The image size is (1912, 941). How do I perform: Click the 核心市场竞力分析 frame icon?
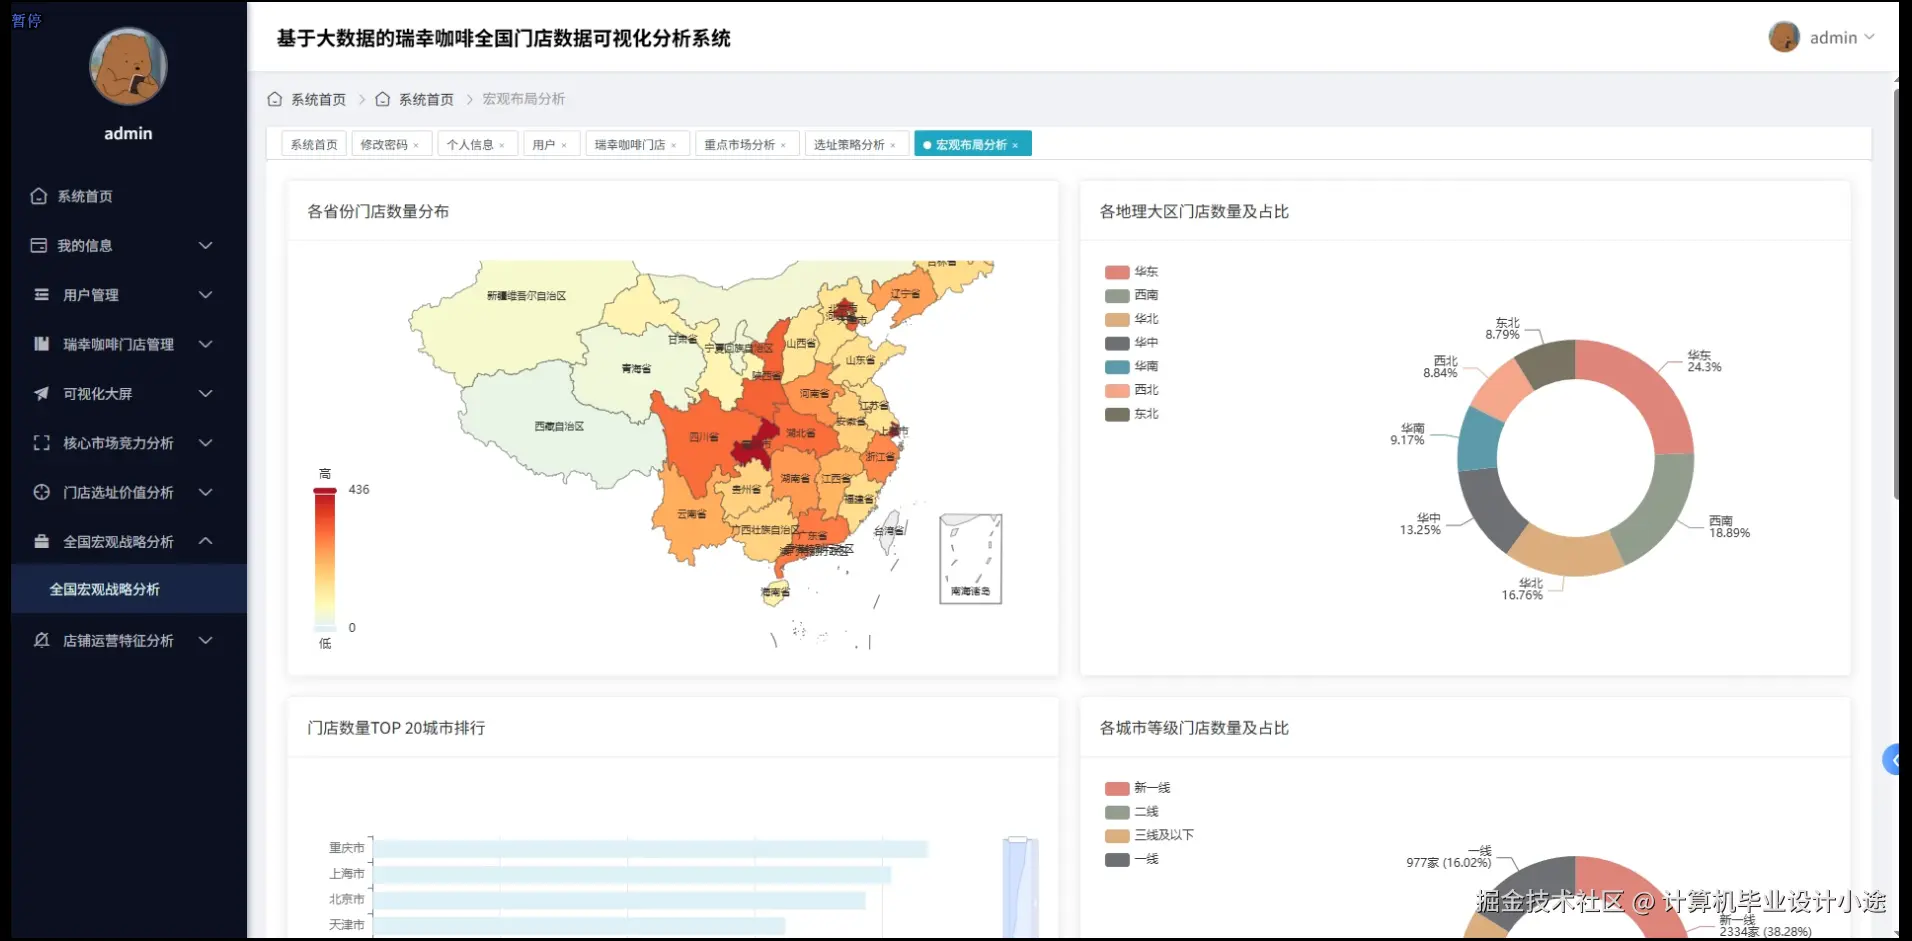[x=41, y=443]
